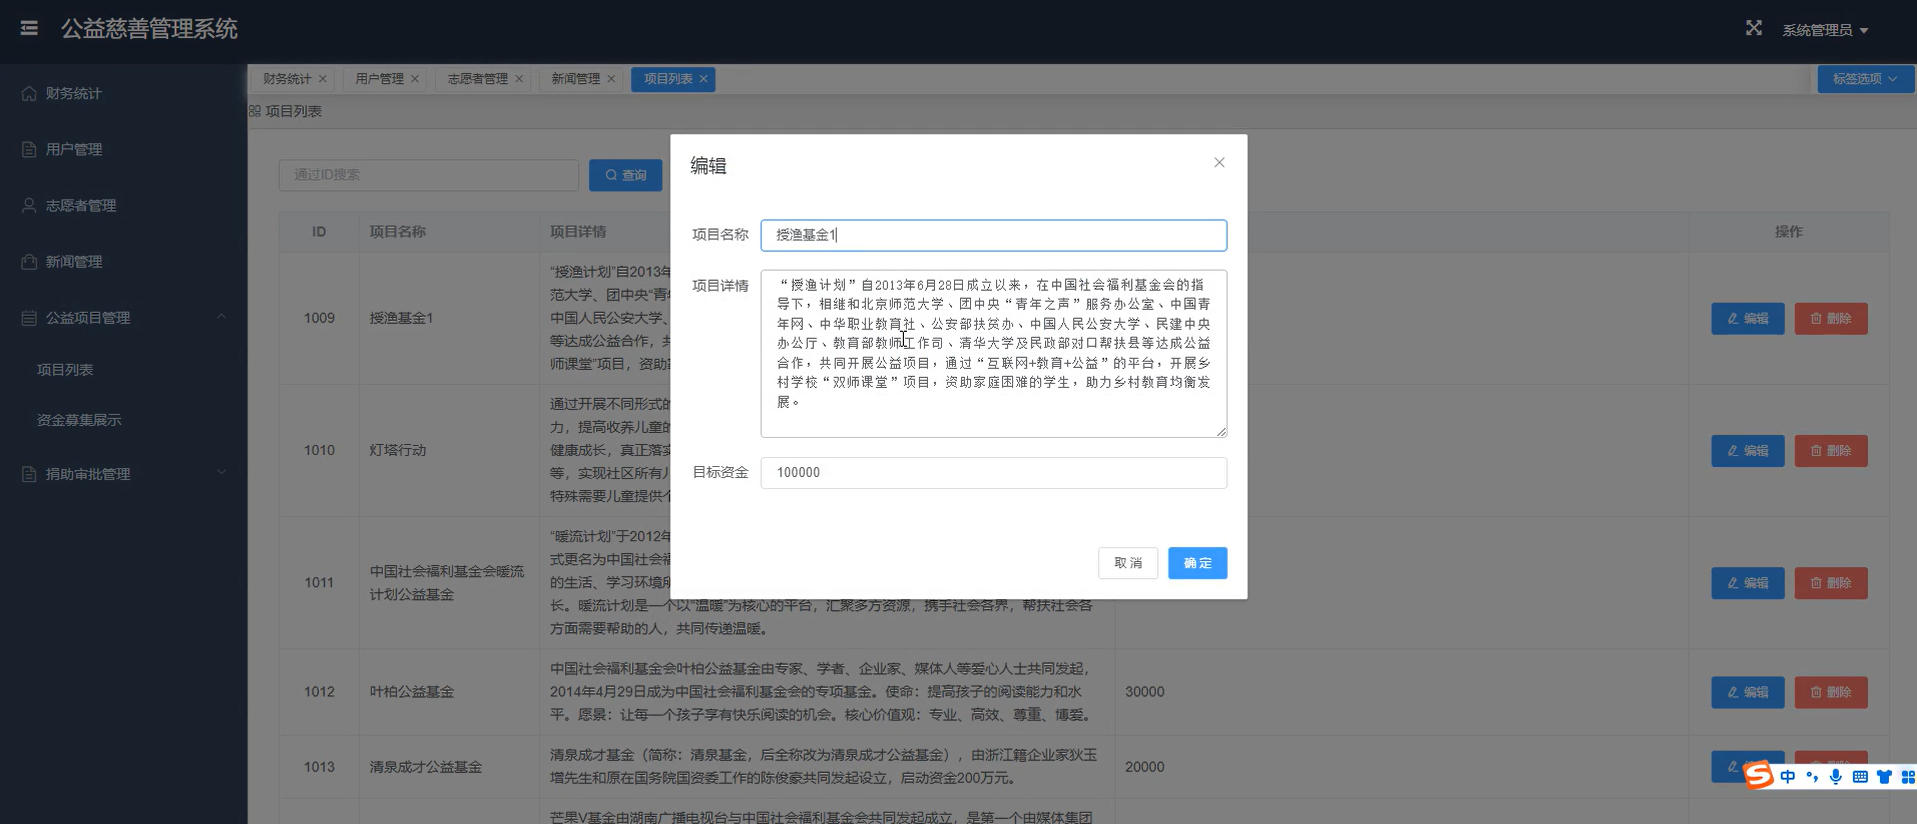
Task: Click the 通过ID搜索 search field
Action: coord(428,175)
